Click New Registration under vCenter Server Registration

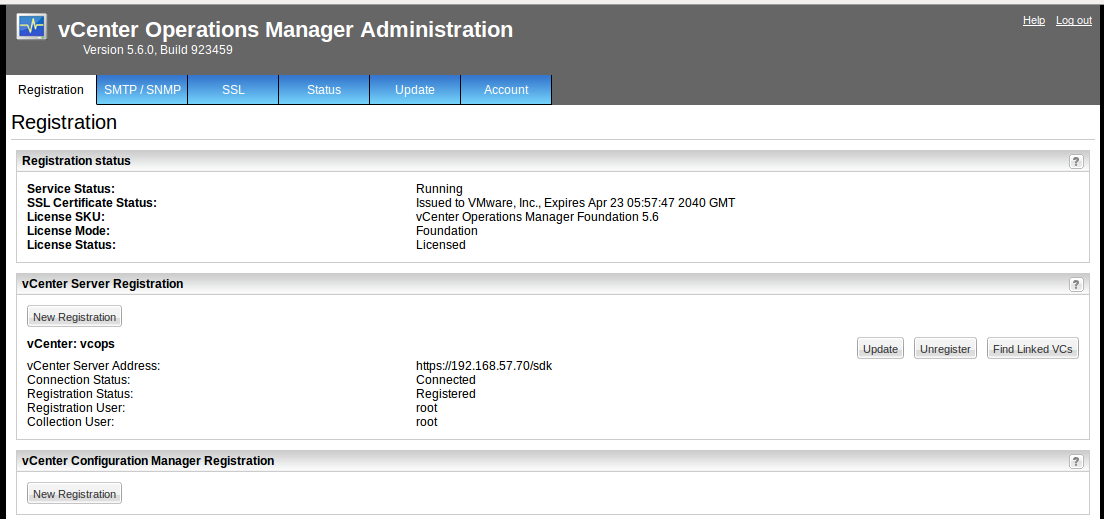(75, 317)
